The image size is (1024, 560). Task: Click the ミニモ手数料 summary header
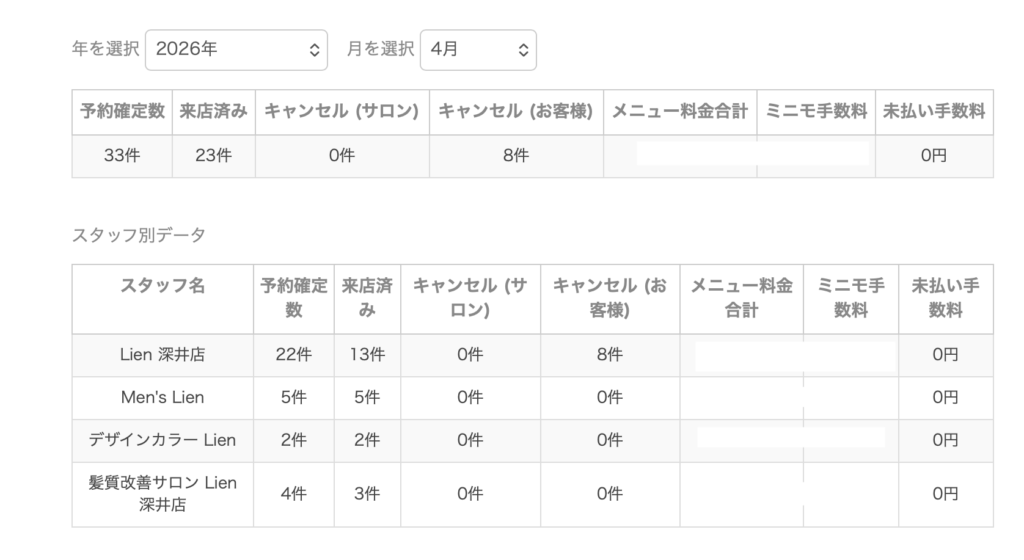point(816,112)
